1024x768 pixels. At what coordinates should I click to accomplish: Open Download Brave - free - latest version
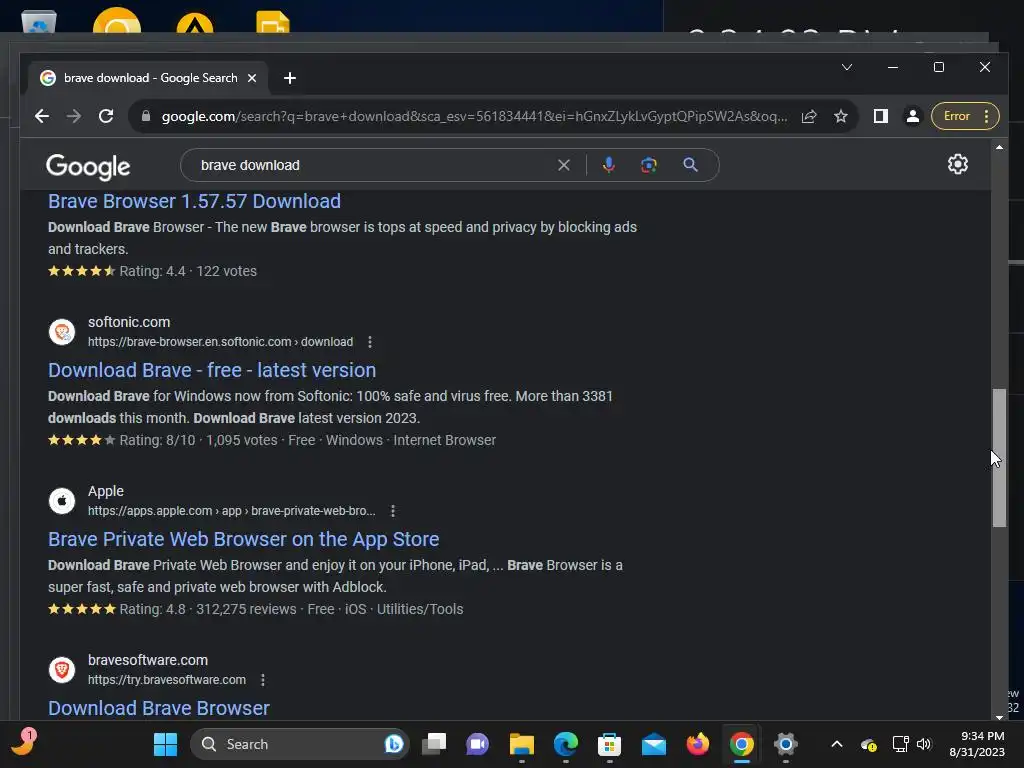coord(212,370)
